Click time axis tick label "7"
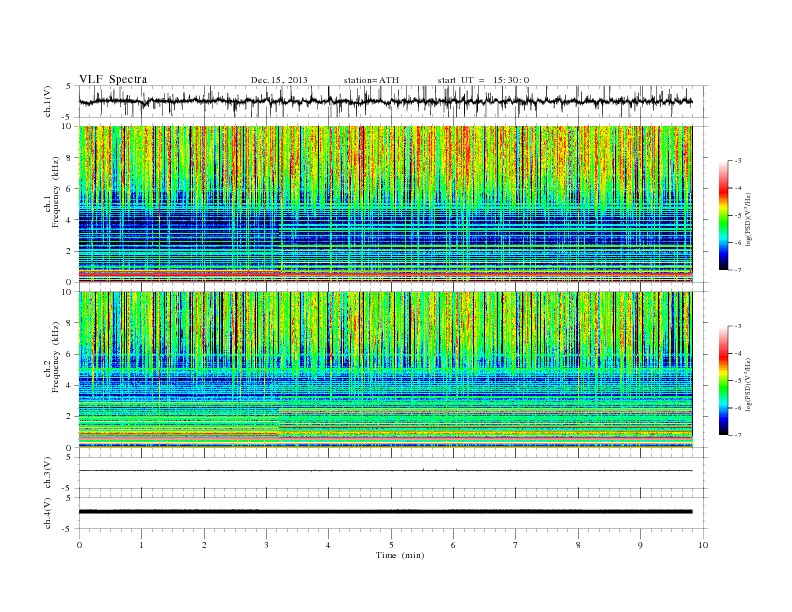 point(516,545)
